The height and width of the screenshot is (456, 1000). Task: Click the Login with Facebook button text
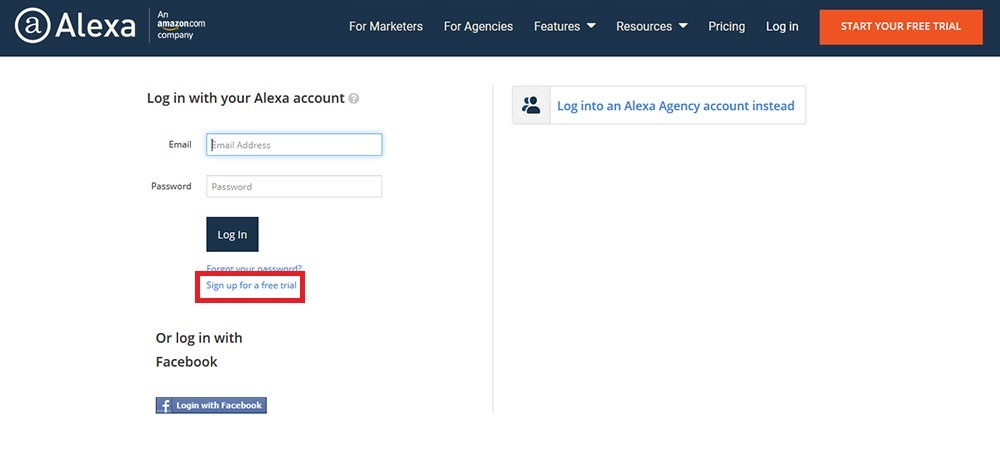point(219,405)
